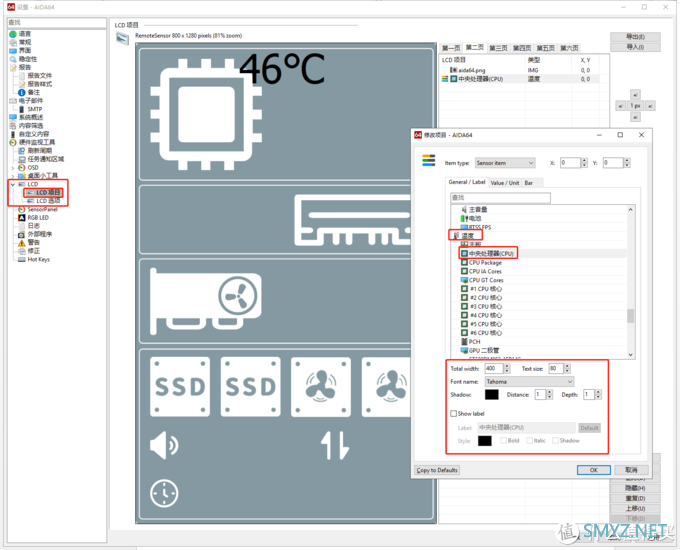Screen dimensions: 680x550
Task: Click the 取消 cancel button
Action: pyautogui.click(x=631, y=470)
